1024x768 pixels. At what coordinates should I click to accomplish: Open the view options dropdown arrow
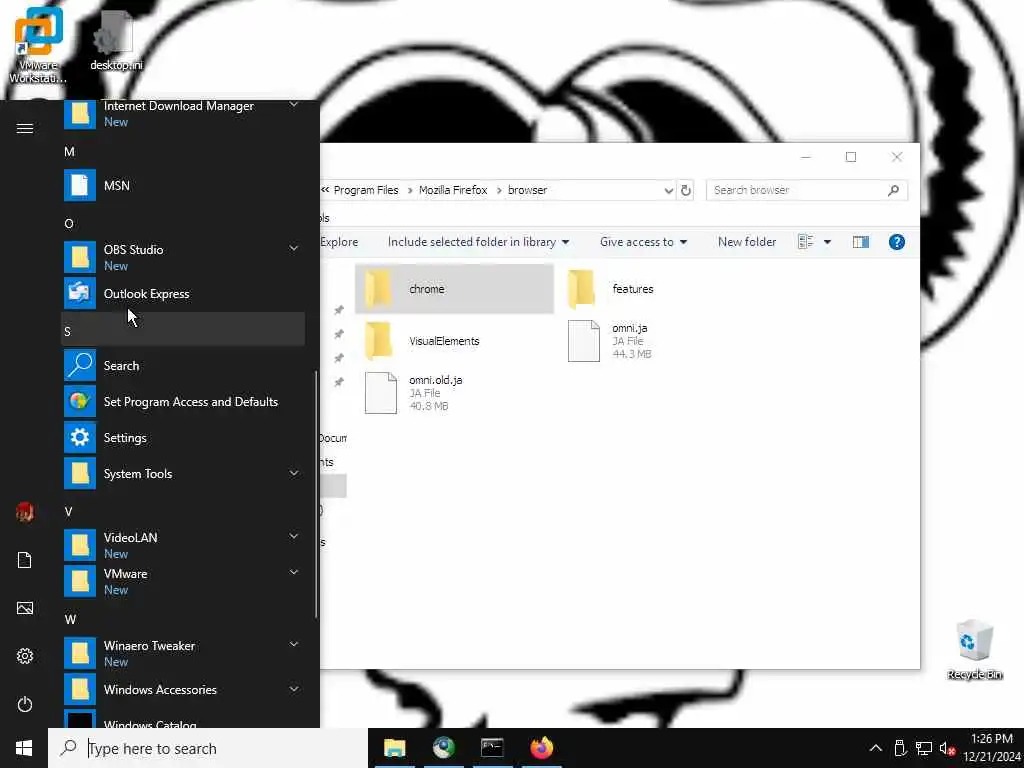point(827,242)
